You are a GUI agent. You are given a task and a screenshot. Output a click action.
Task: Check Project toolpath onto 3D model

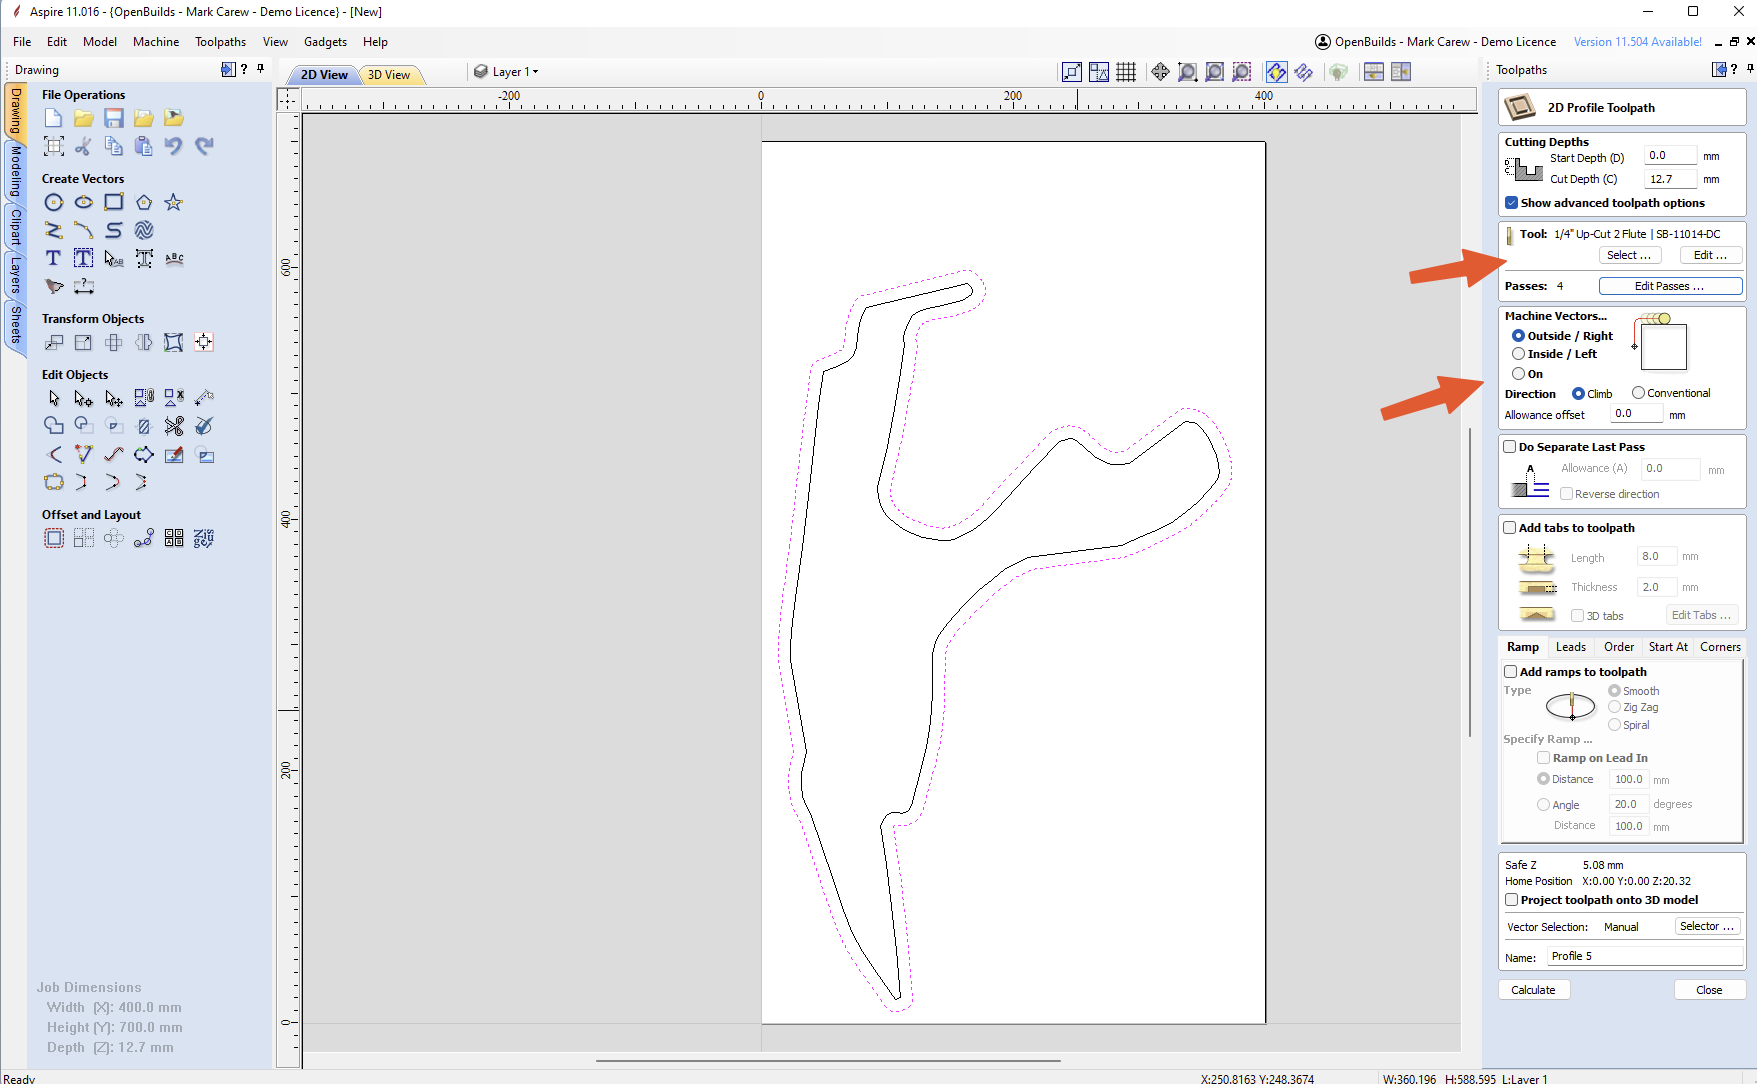click(1511, 900)
